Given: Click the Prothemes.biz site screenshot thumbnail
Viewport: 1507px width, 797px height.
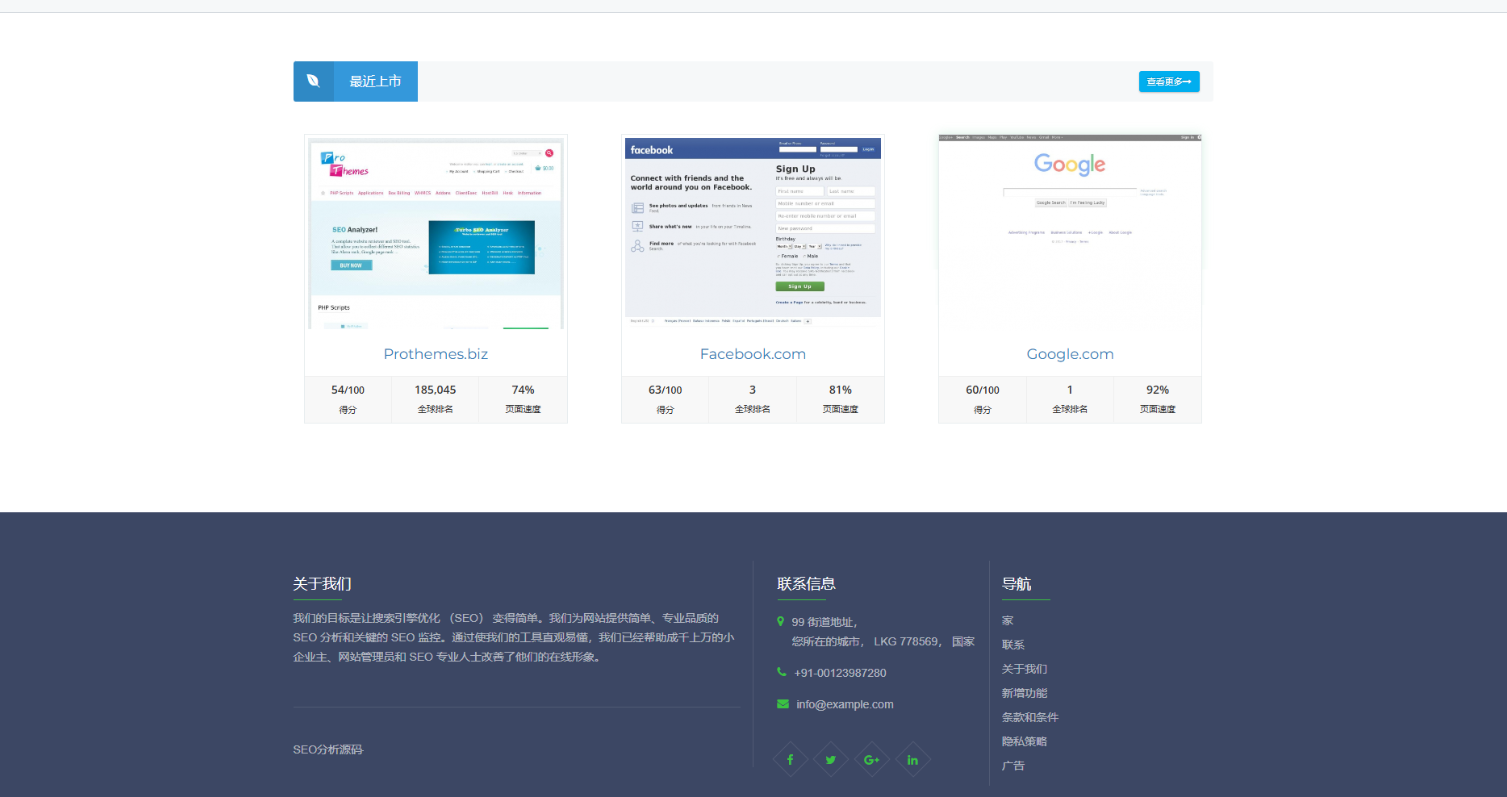Looking at the screenshot, I should pyautogui.click(x=436, y=233).
